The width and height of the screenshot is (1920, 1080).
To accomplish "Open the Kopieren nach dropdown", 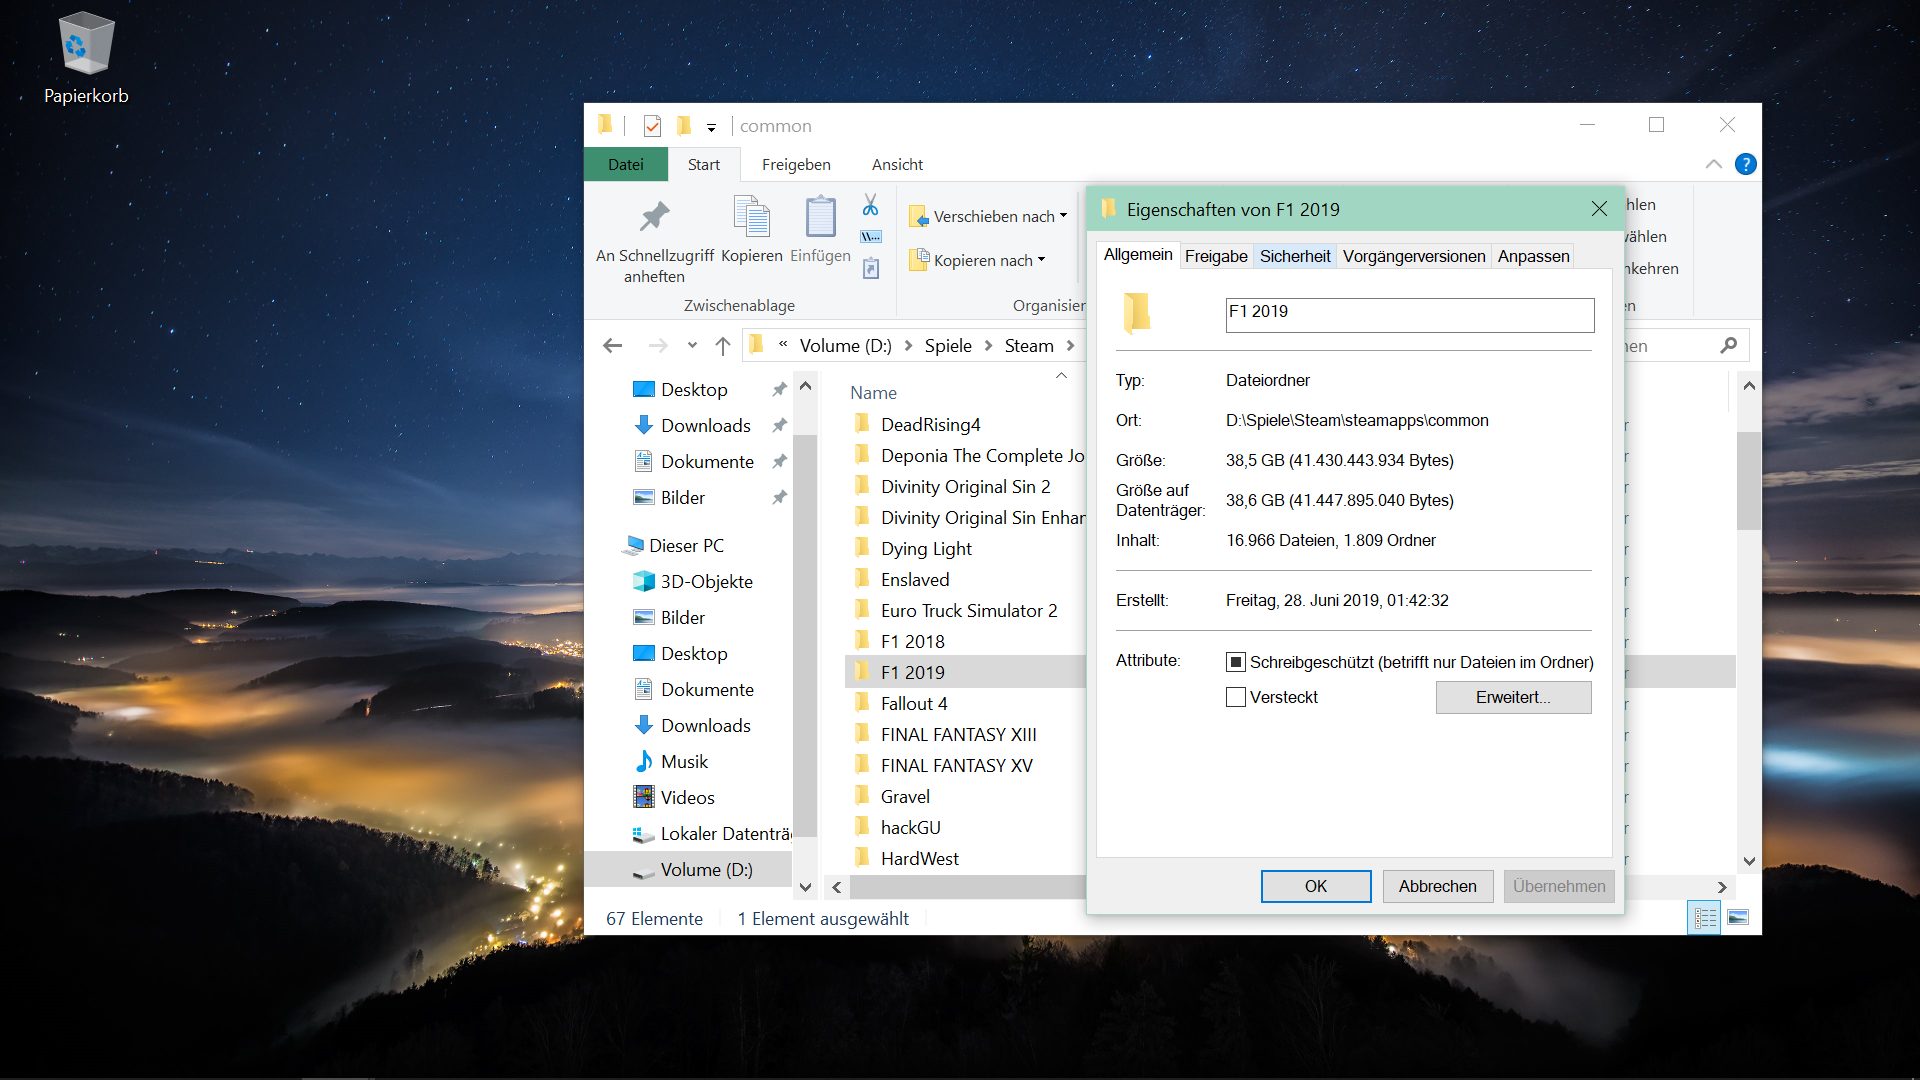I will [x=978, y=260].
